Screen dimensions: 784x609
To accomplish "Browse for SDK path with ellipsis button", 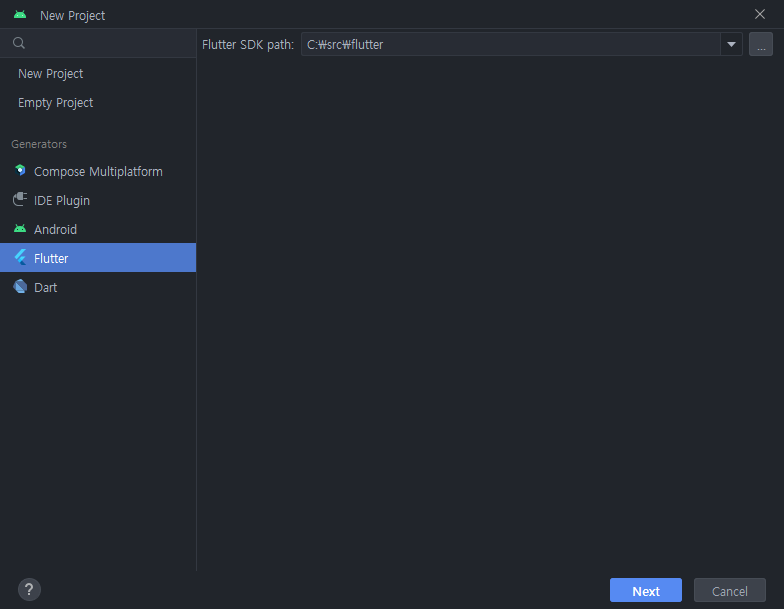I will click(760, 44).
